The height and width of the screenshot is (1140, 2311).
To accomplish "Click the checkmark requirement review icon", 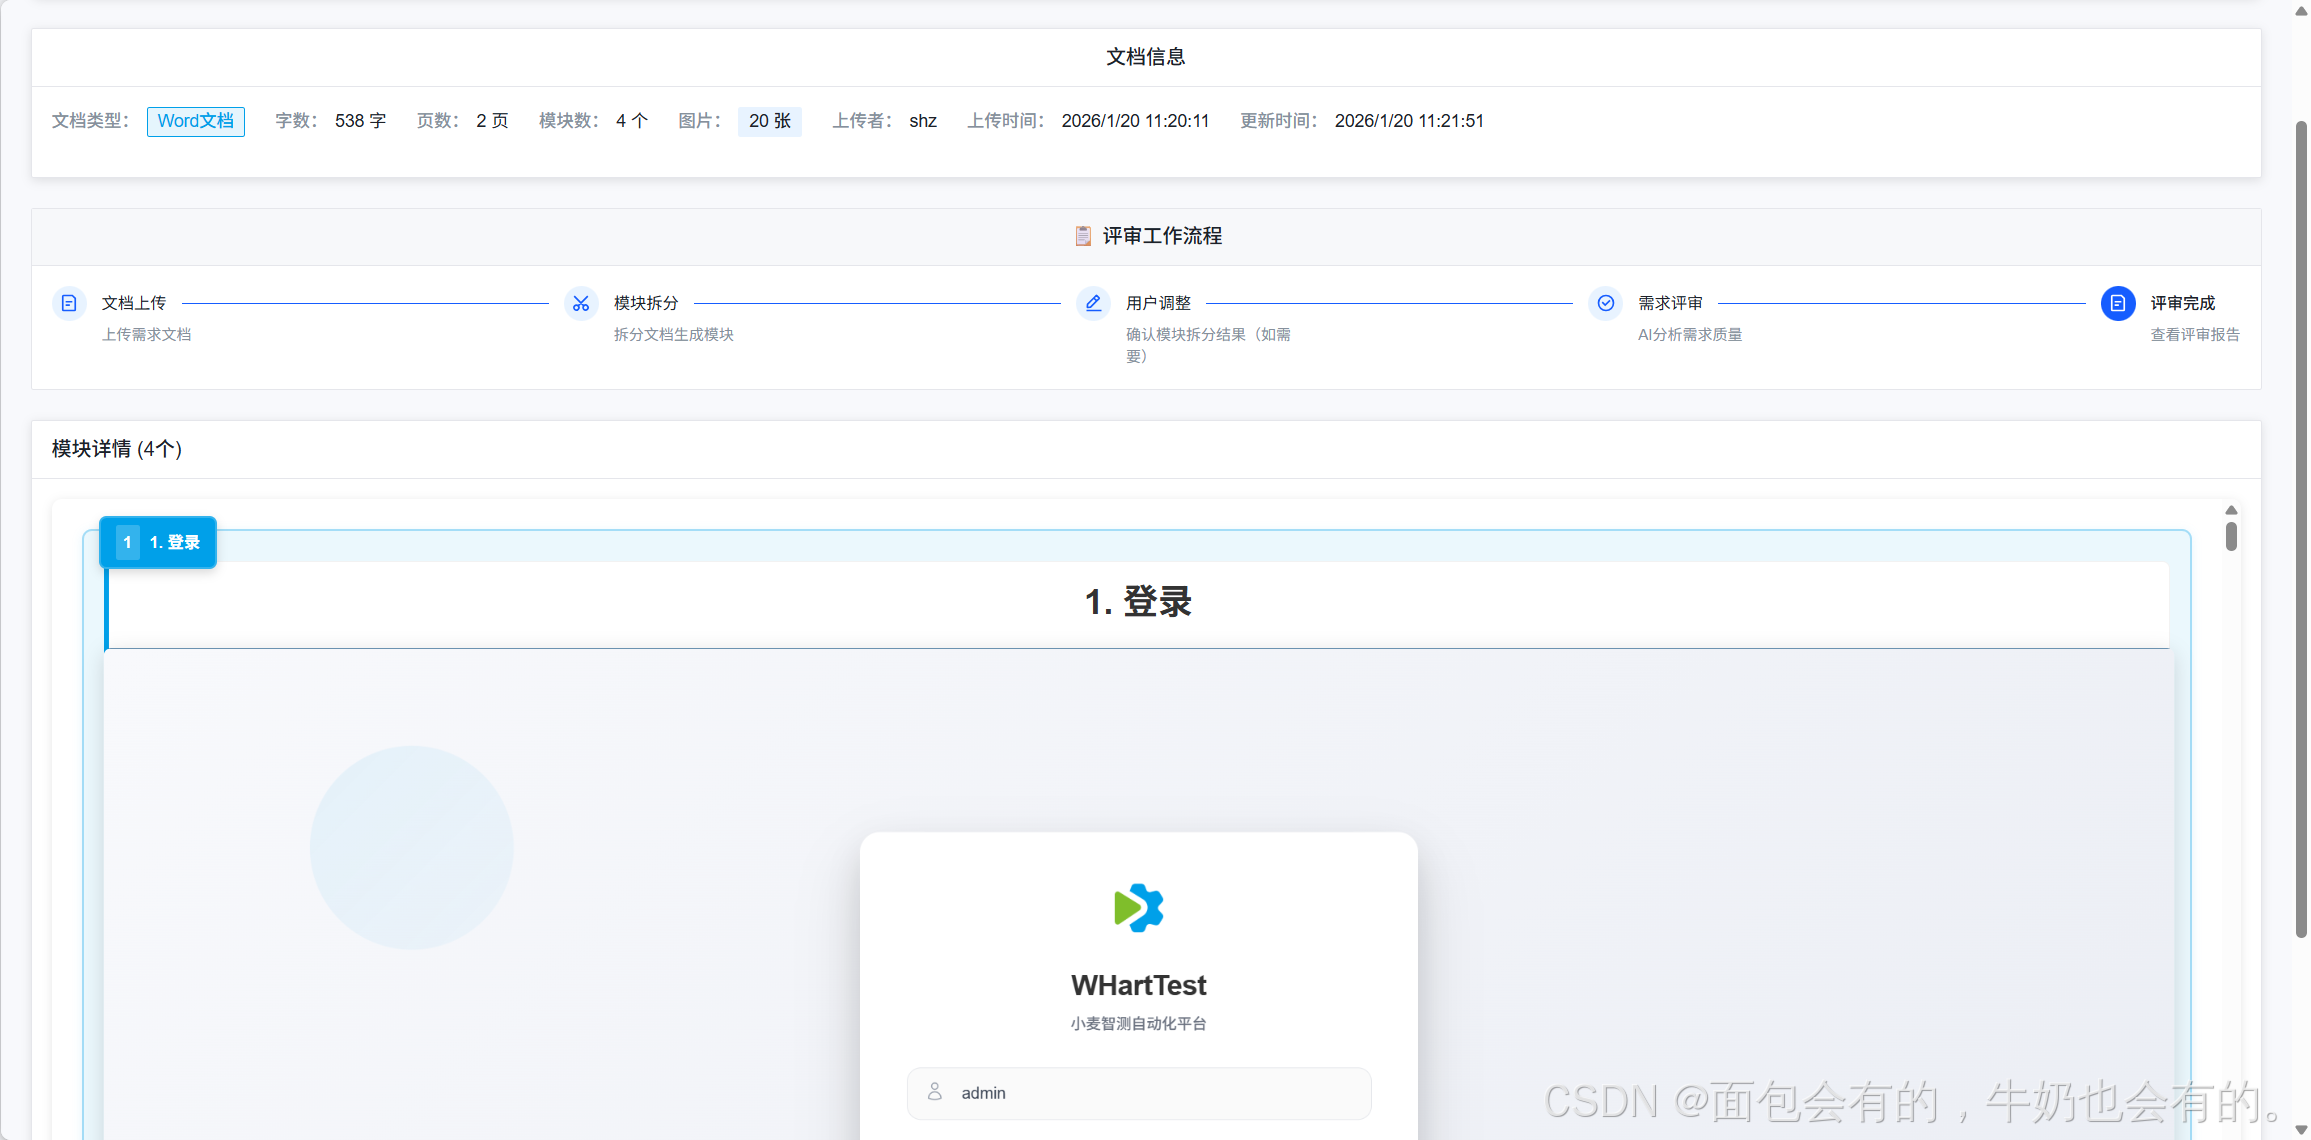I will [x=1605, y=303].
